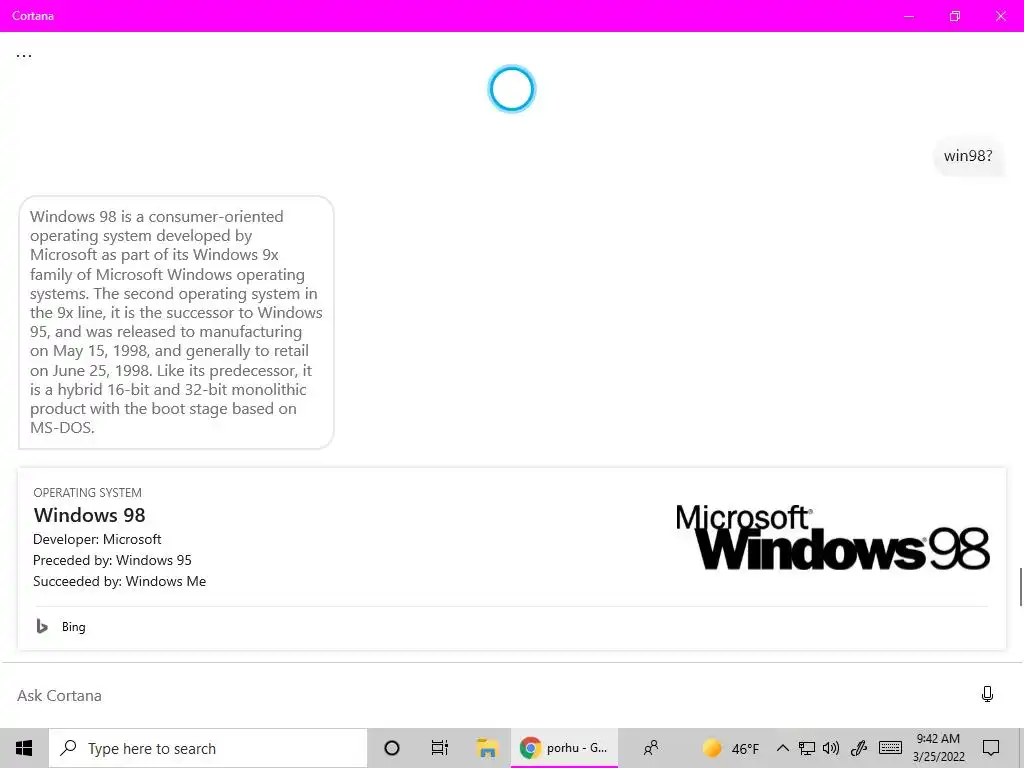Open the Bing logo icon in card

42,626
